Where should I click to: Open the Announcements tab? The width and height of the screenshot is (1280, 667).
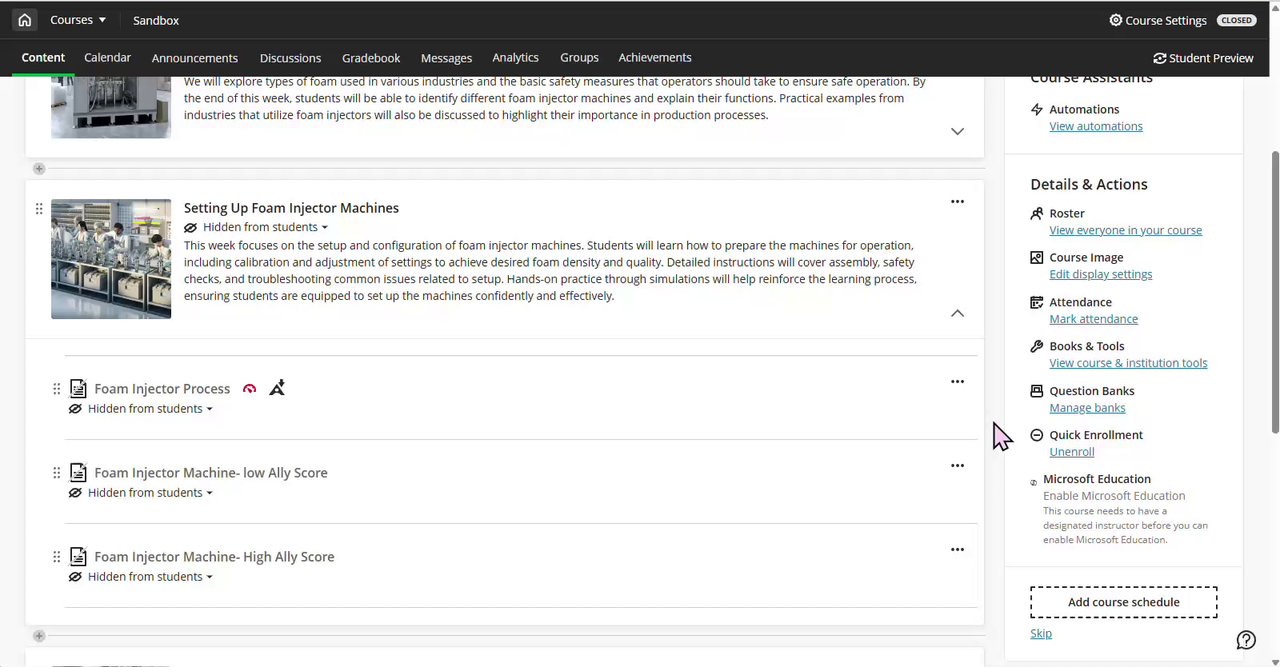point(195,58)
